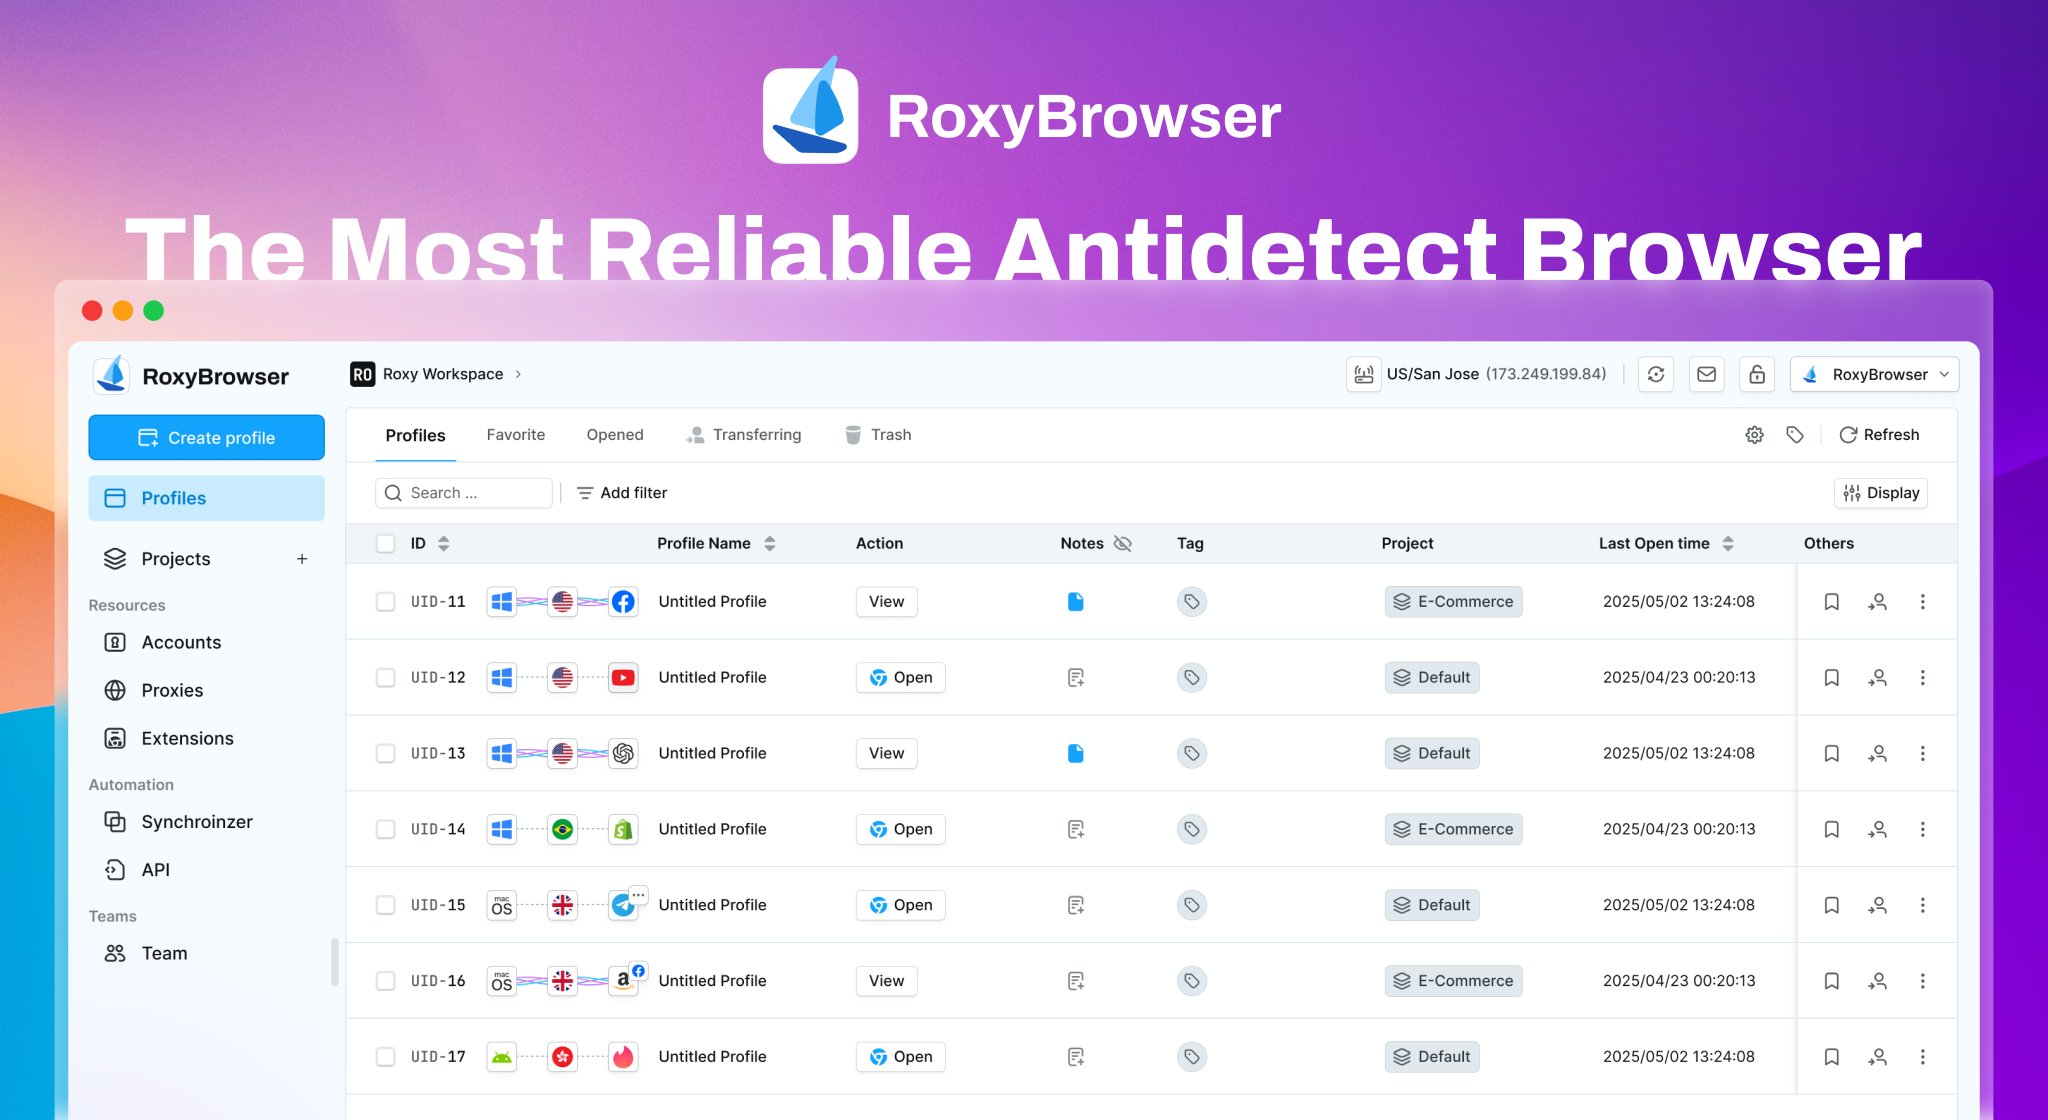
Task: Click the mail icon in the top bar
Action: coord(1706,374)
